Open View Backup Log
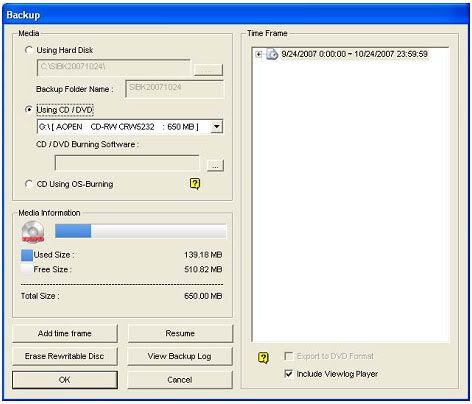 180,356
